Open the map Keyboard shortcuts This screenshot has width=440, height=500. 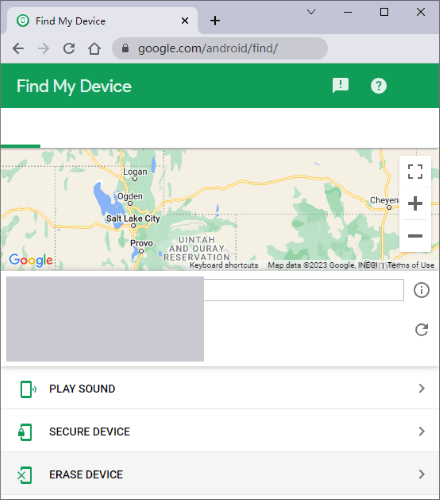(224, 265)
